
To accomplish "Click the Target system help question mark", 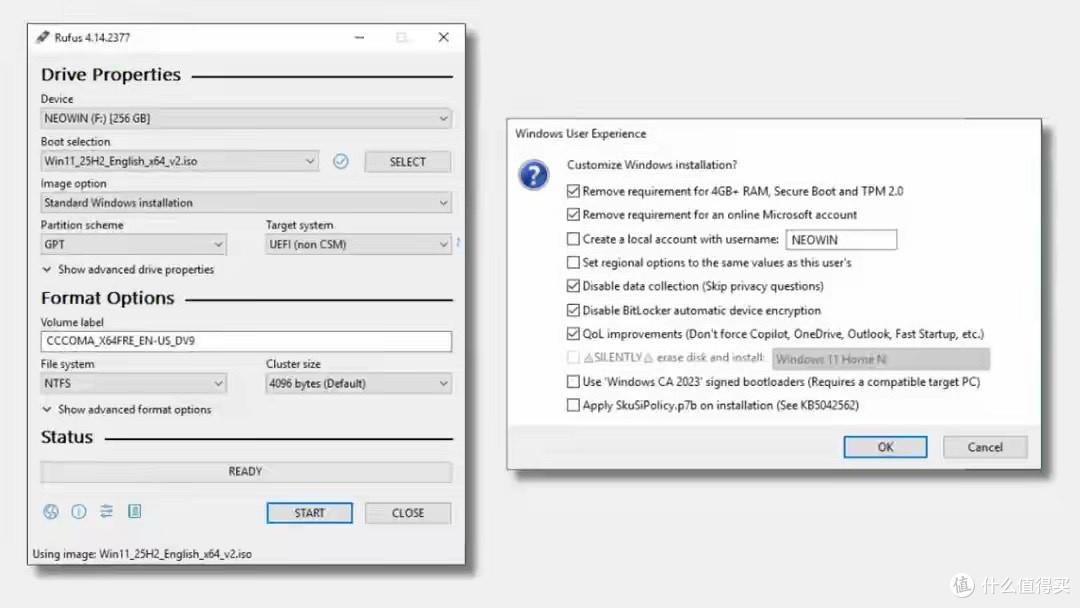I will point(458,242).
